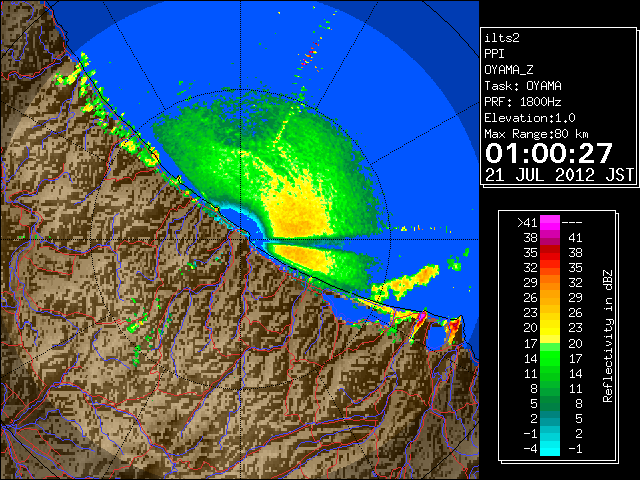Click the magenta high-reflectivity echo on the coast

click(422, 316)
